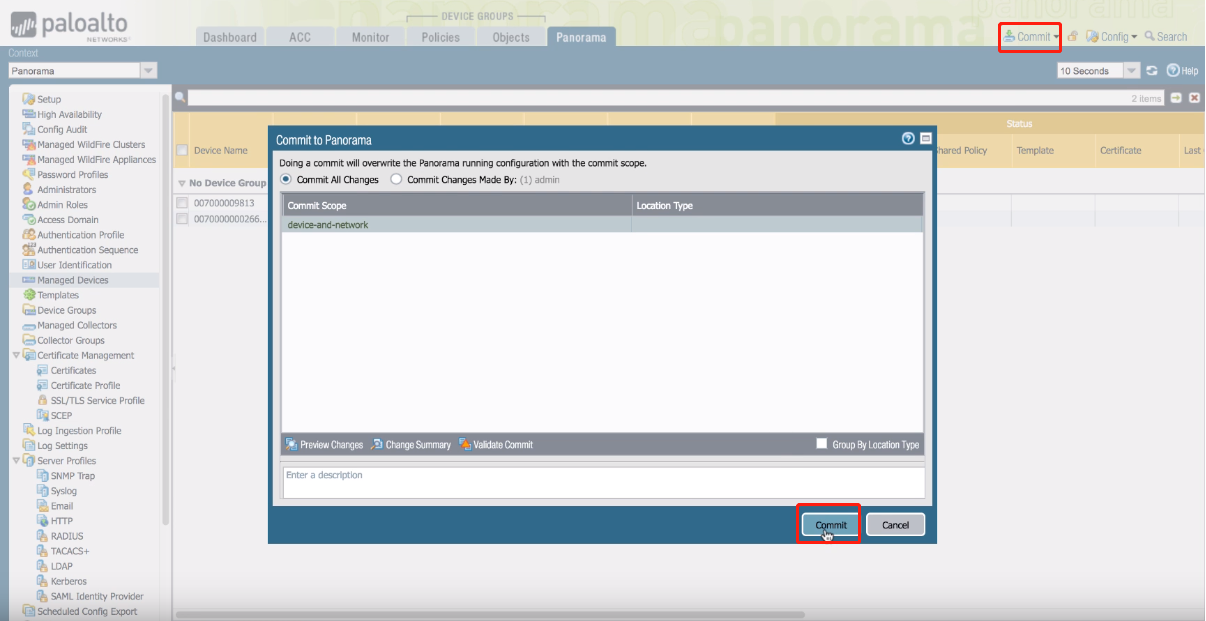
Task: Select Commit Changes Made By option
Action: click(397, 180)
